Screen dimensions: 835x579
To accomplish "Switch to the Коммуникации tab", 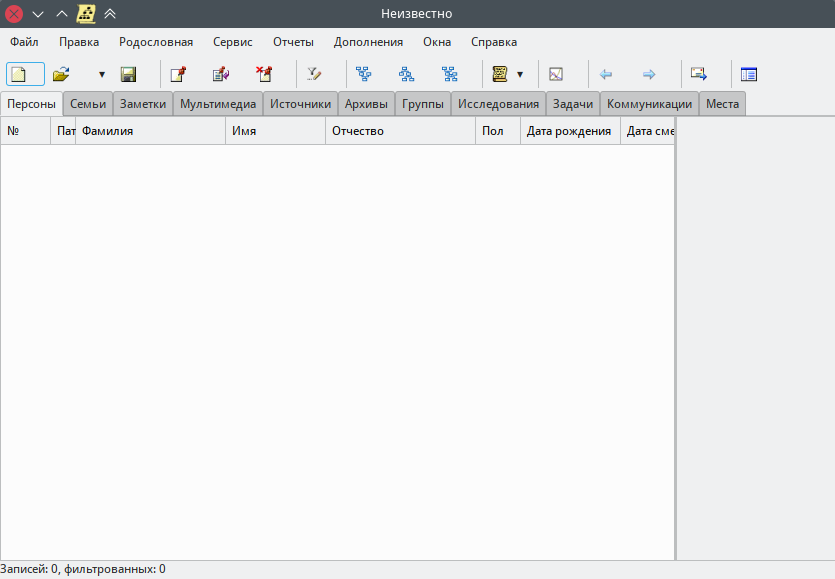I will (x=650, y=104).
